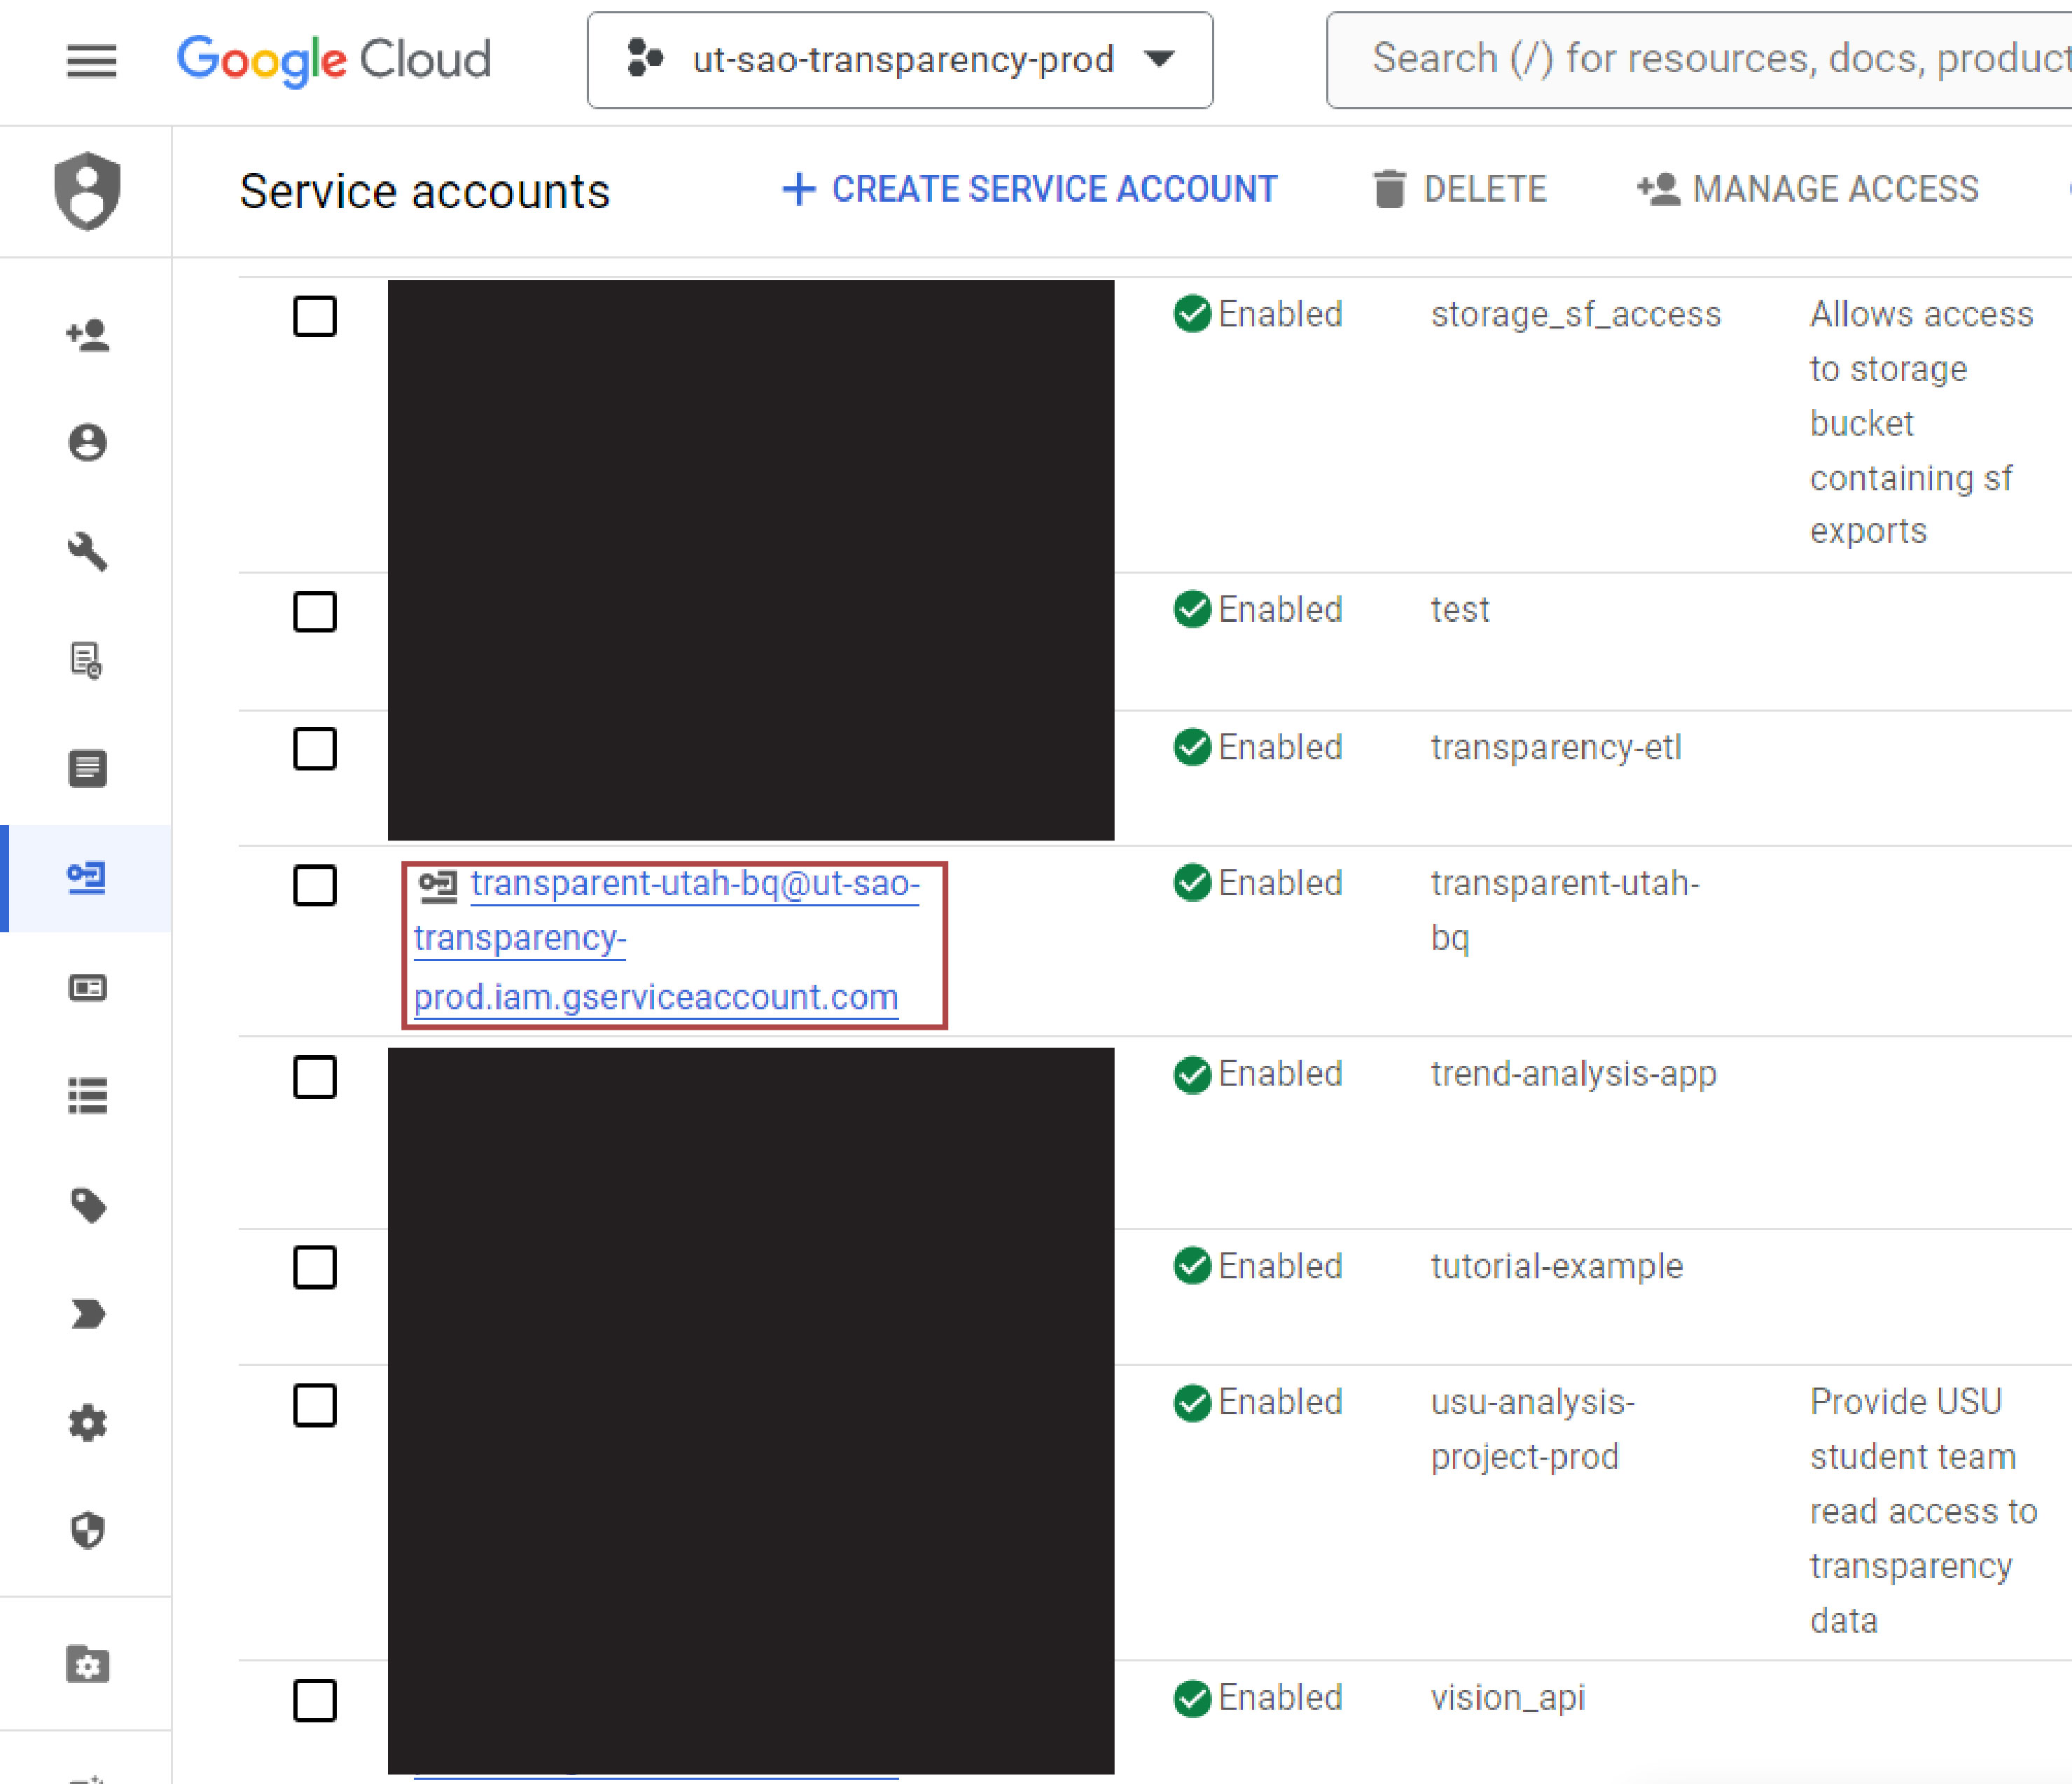
Task: Click the Labels tag icon
Action: pyautogui.click(x=88, y=1205)
